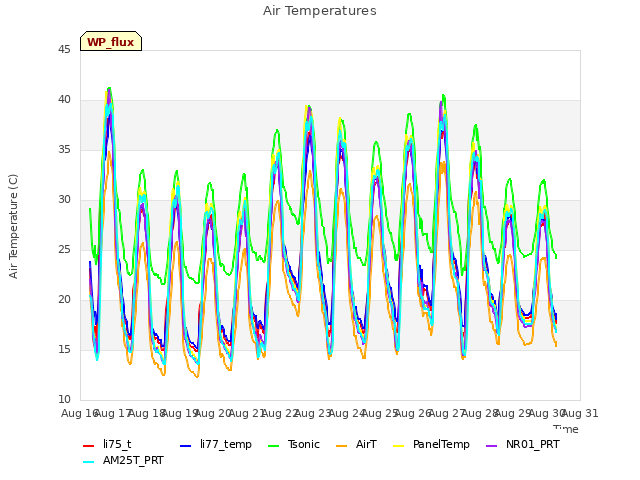Click the green Tsonic color marker
The width and height of the screenshot is (640, 480).
tap(273, 446)
